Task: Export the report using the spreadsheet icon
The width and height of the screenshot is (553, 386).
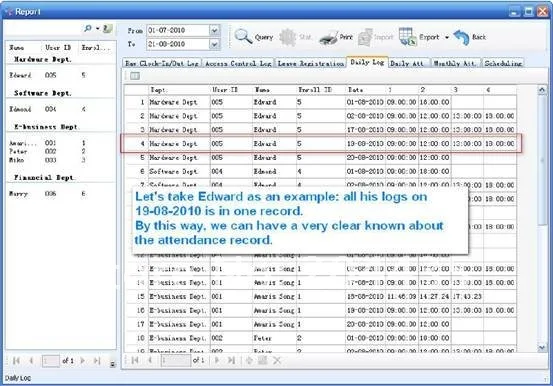Action: click(408, 37)
